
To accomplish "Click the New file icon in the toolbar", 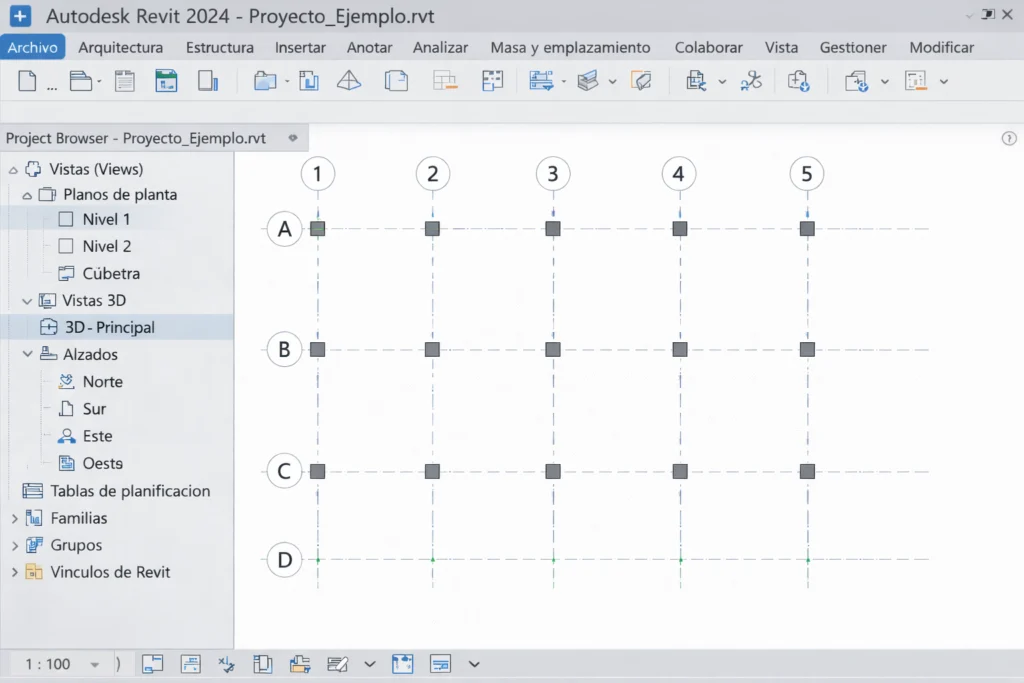I will click(x=28, y=81).
